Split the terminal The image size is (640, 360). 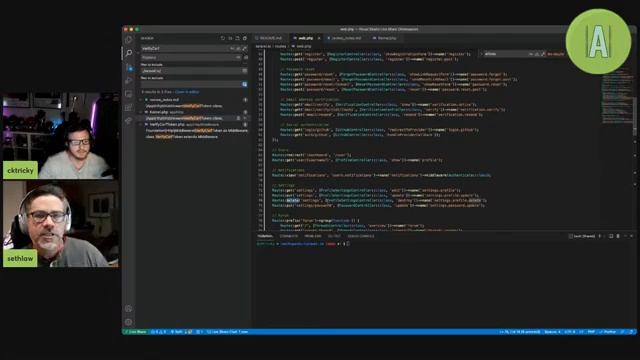[611, 236]
